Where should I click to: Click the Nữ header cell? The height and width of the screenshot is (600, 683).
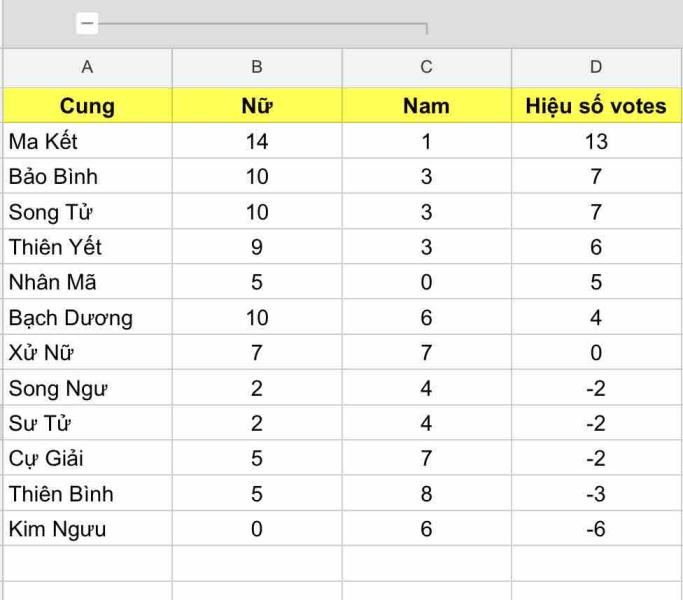257,106
